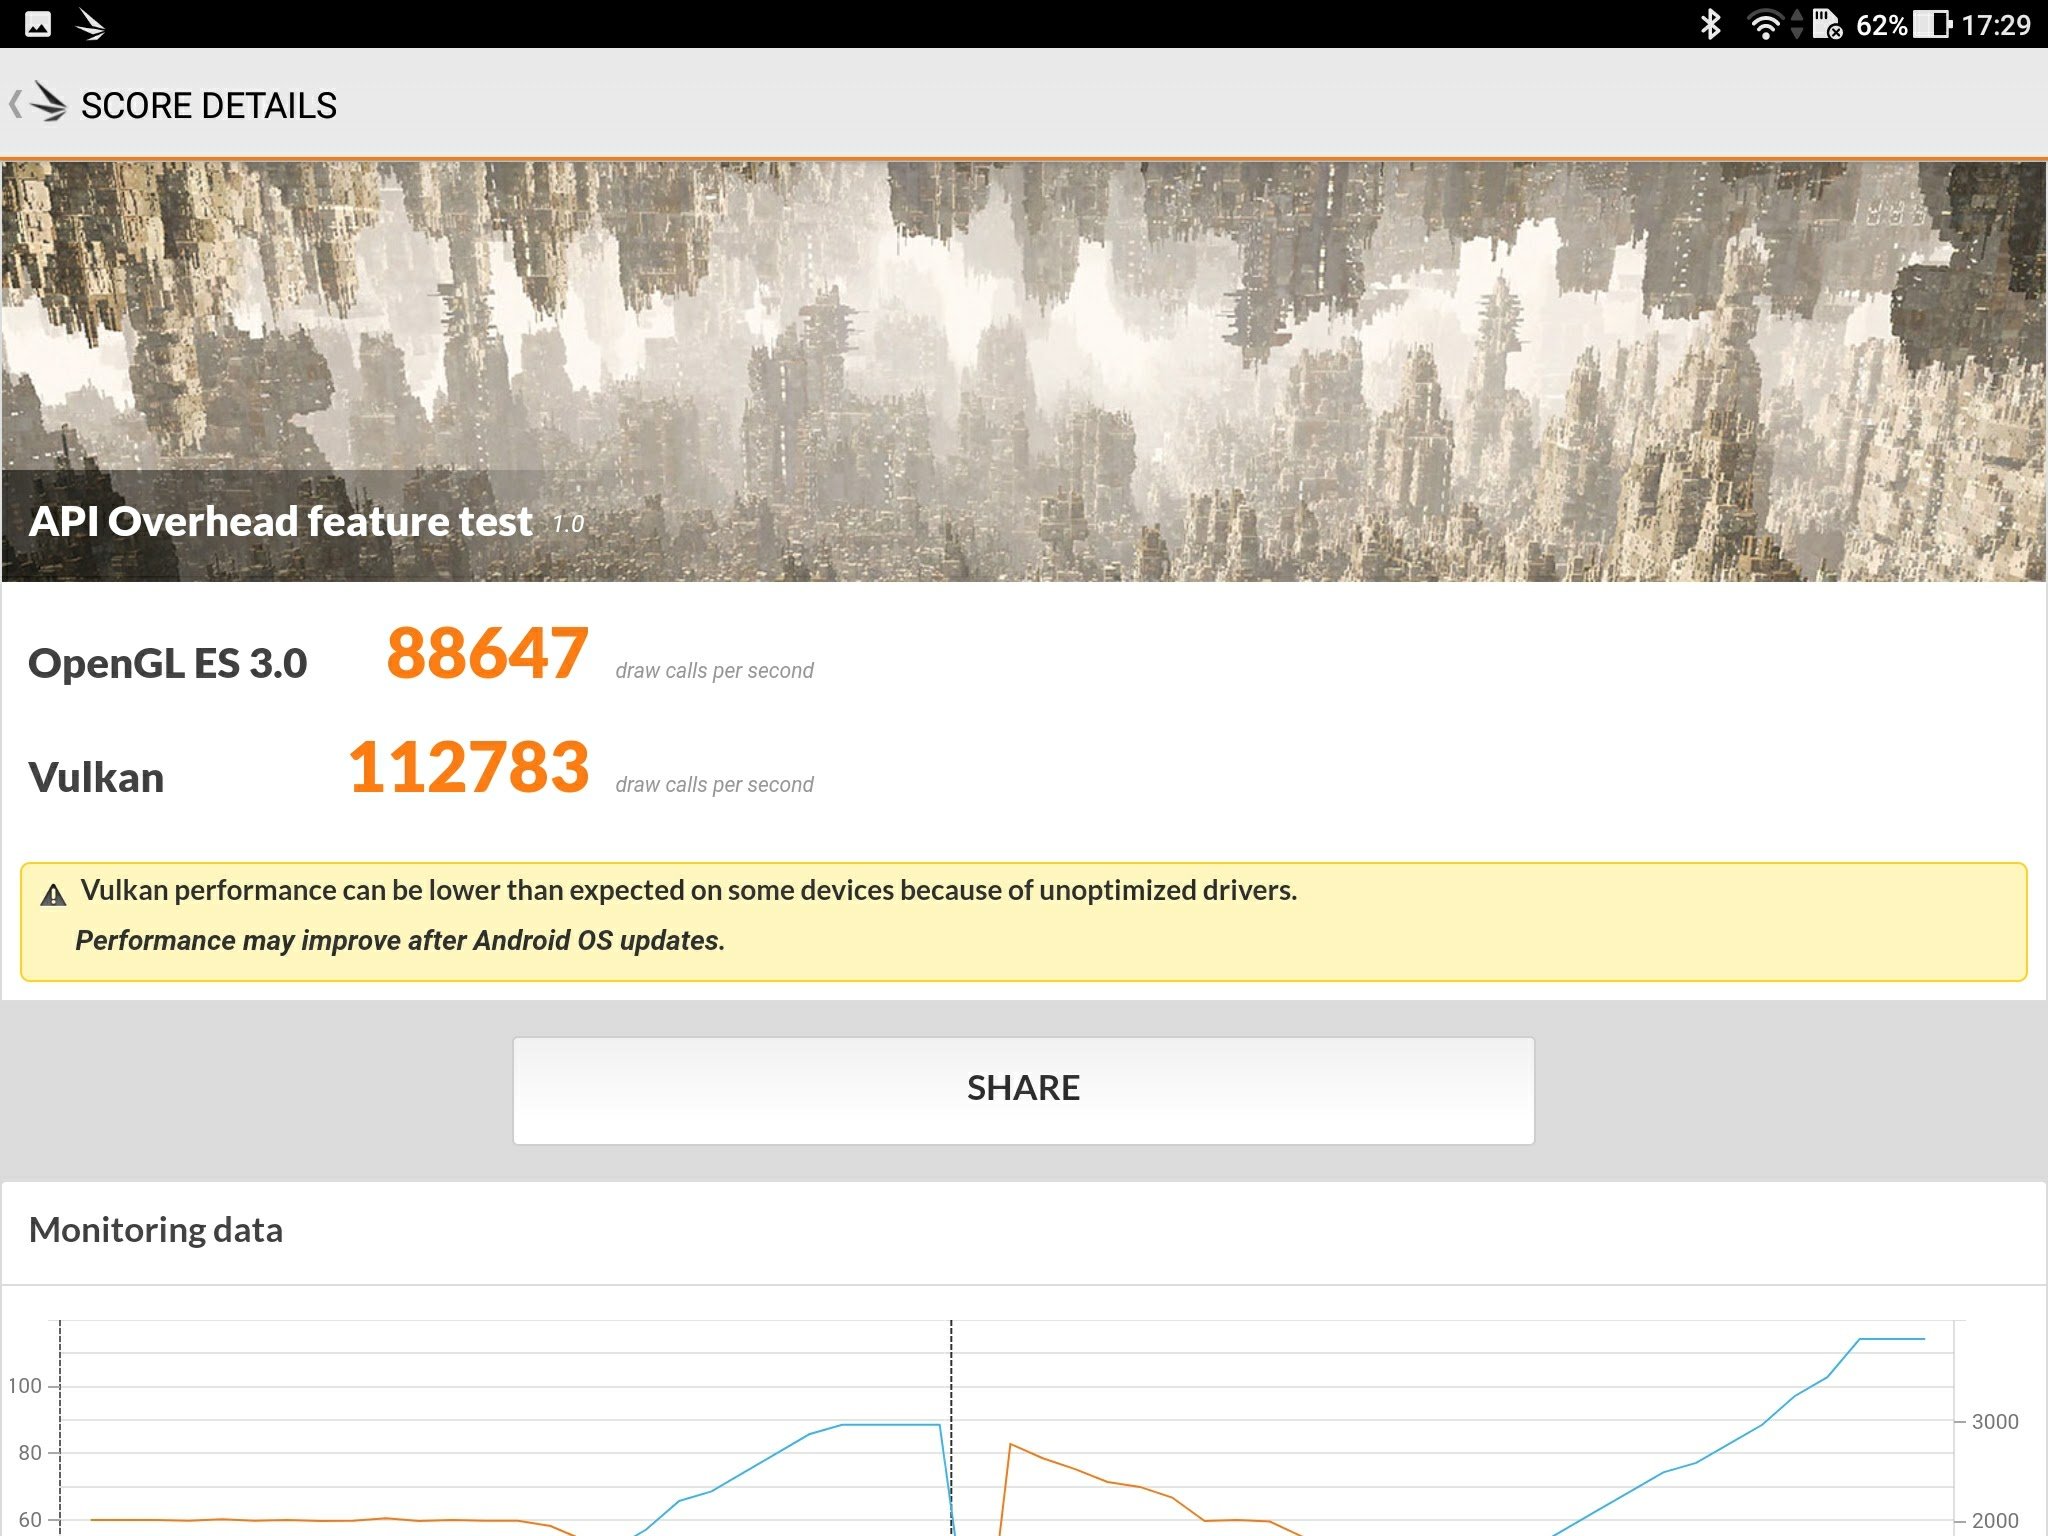Tap draw calls per second beside Vulkan score
2048x1536 pixels.
[x=714, y=785]
